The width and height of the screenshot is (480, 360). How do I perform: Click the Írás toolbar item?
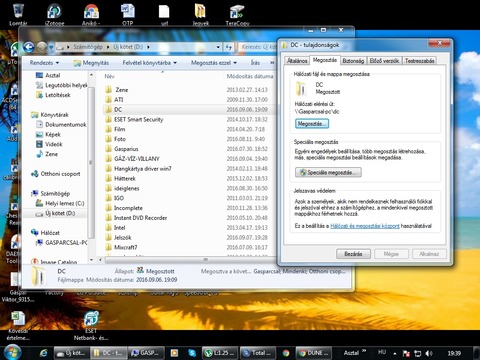click(255, 63)
